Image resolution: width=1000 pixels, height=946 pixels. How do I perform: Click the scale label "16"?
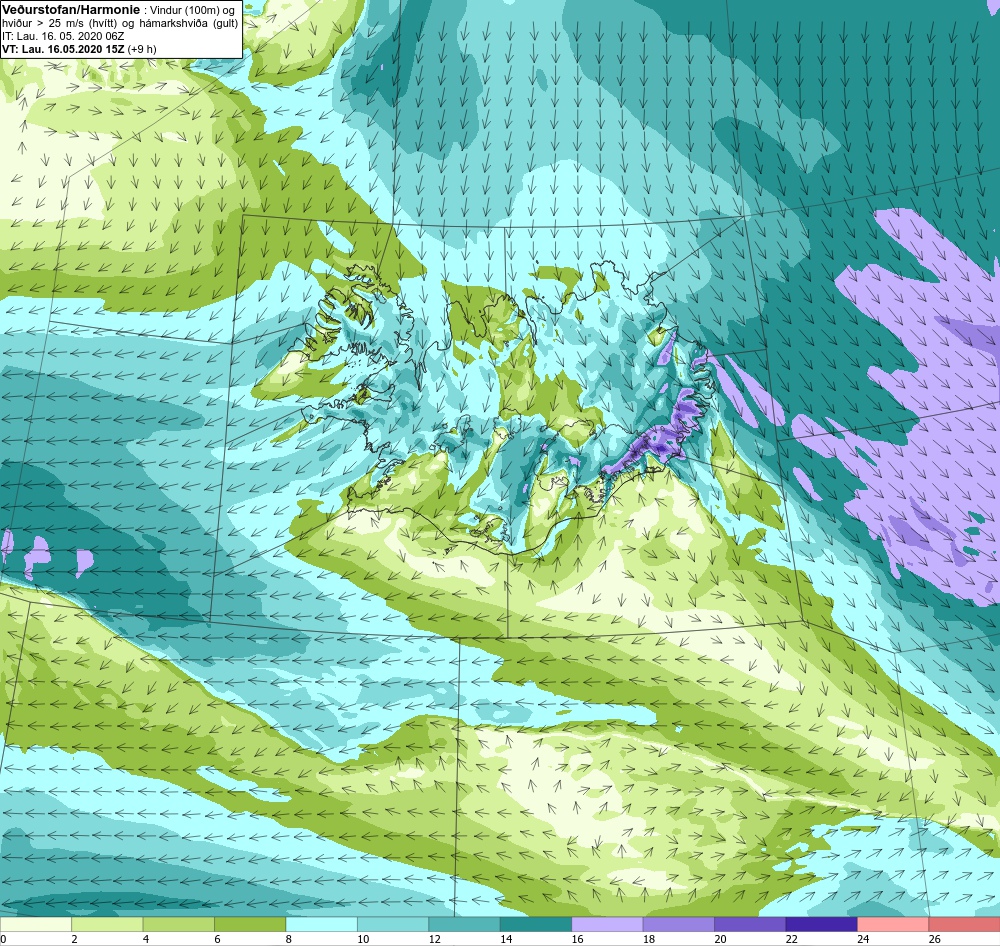[x=577, y=939]
